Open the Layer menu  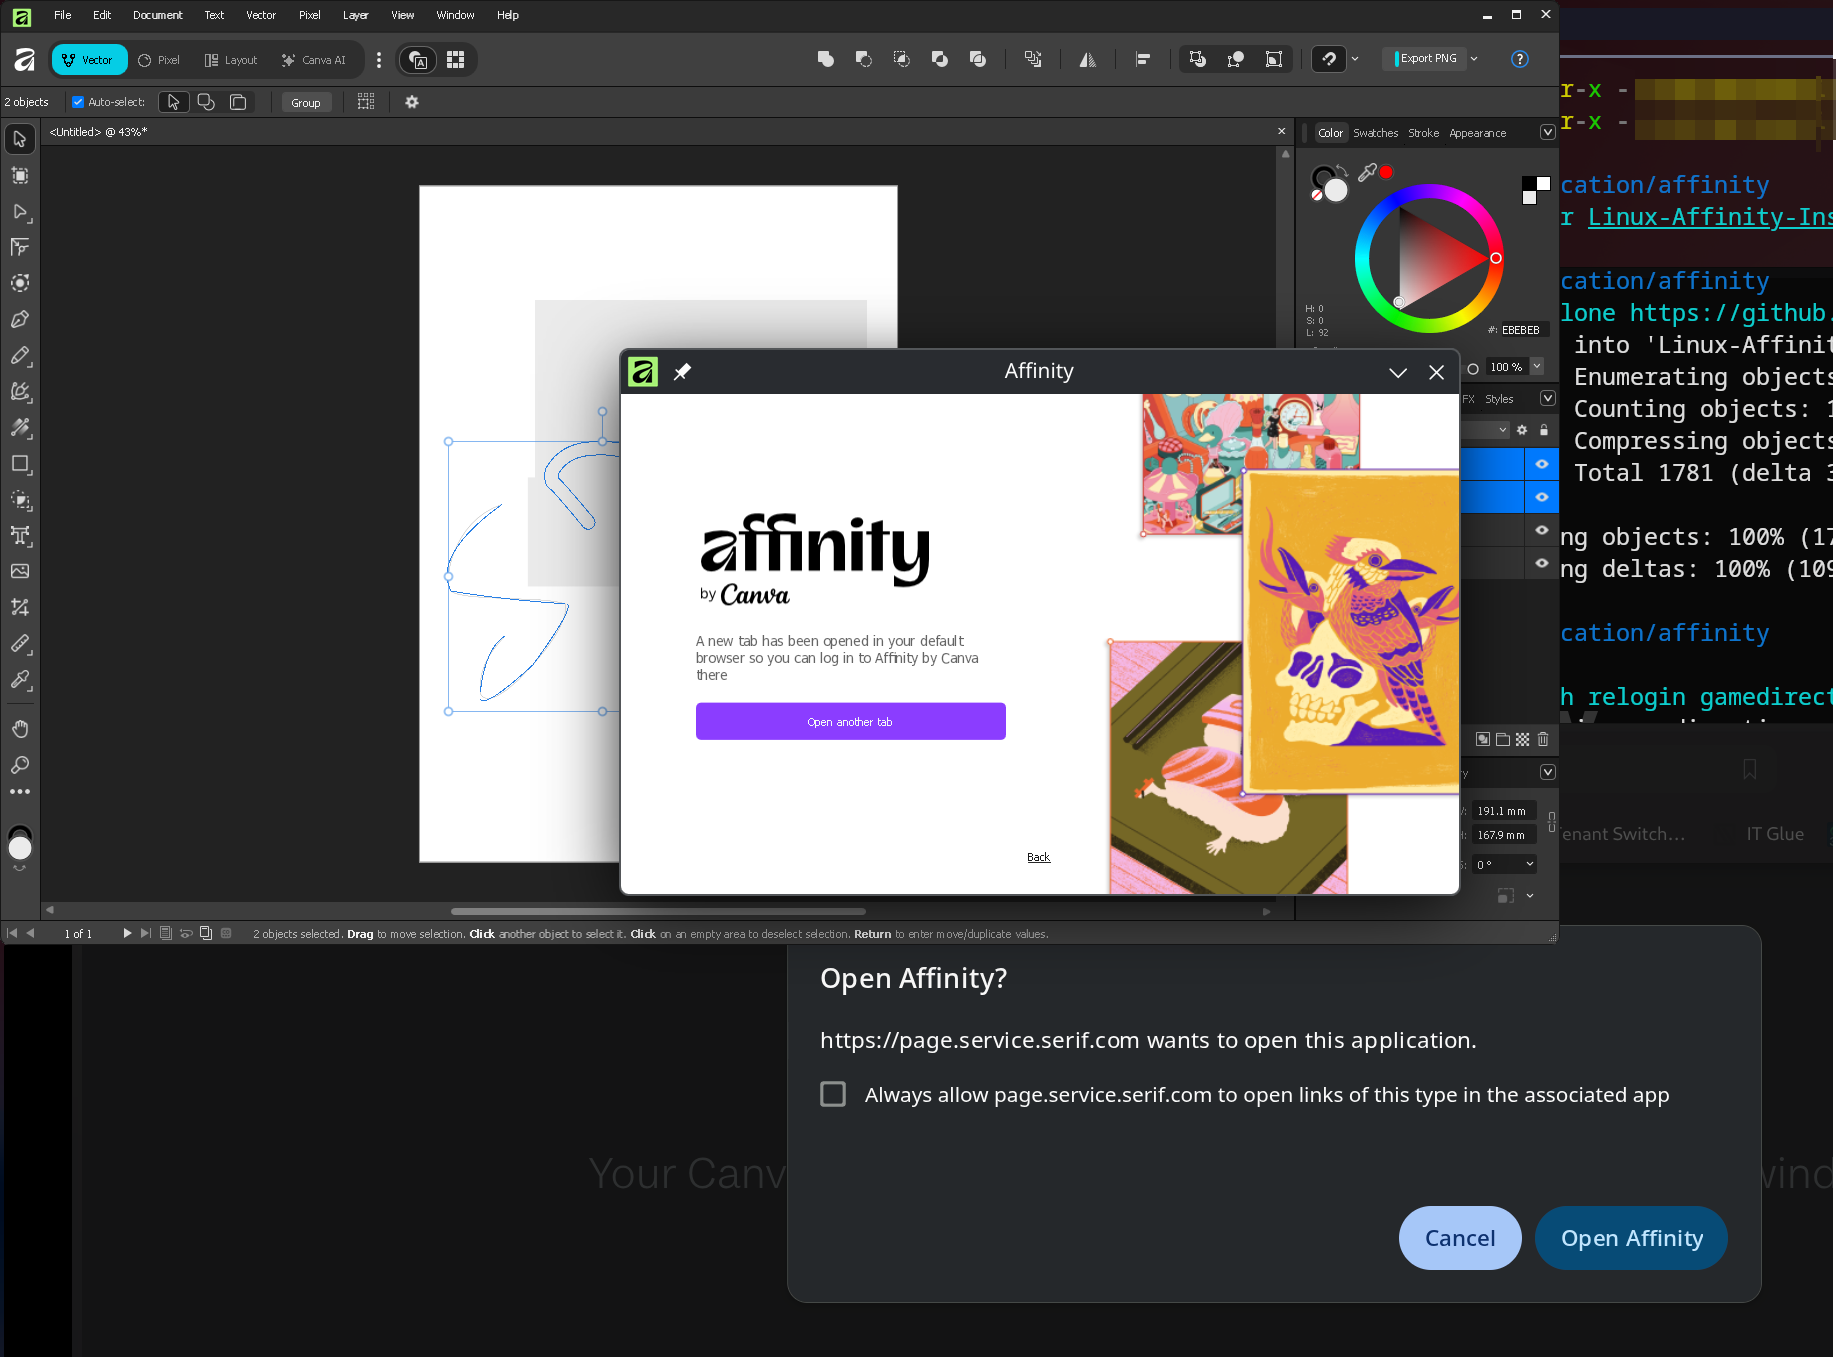[x=356, y=15]
